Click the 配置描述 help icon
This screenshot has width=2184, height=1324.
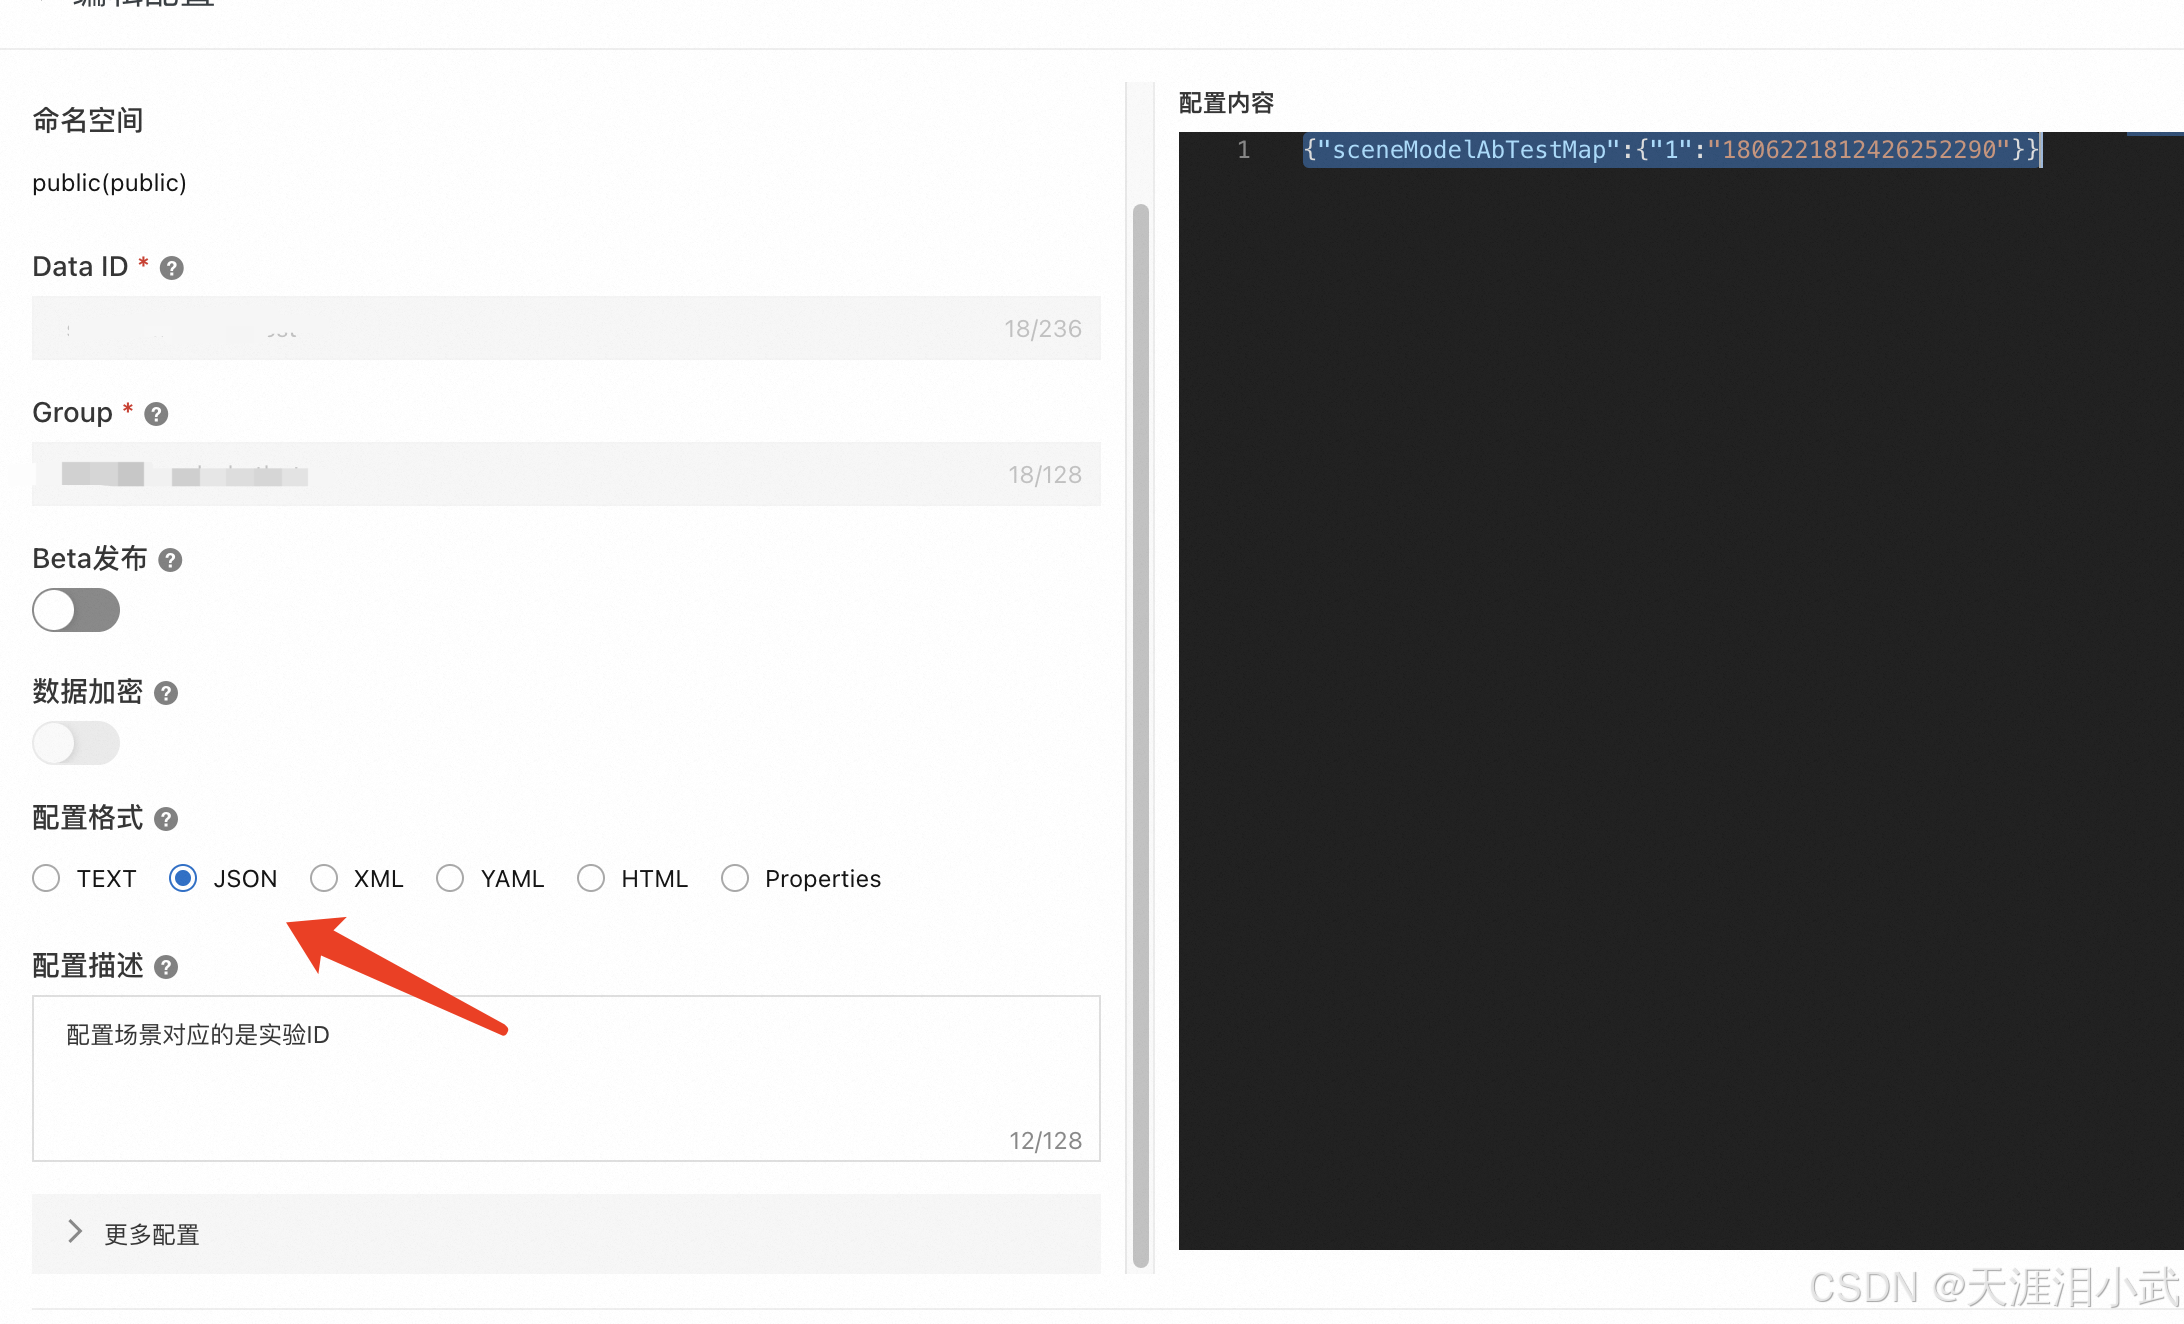click(165, 967)
